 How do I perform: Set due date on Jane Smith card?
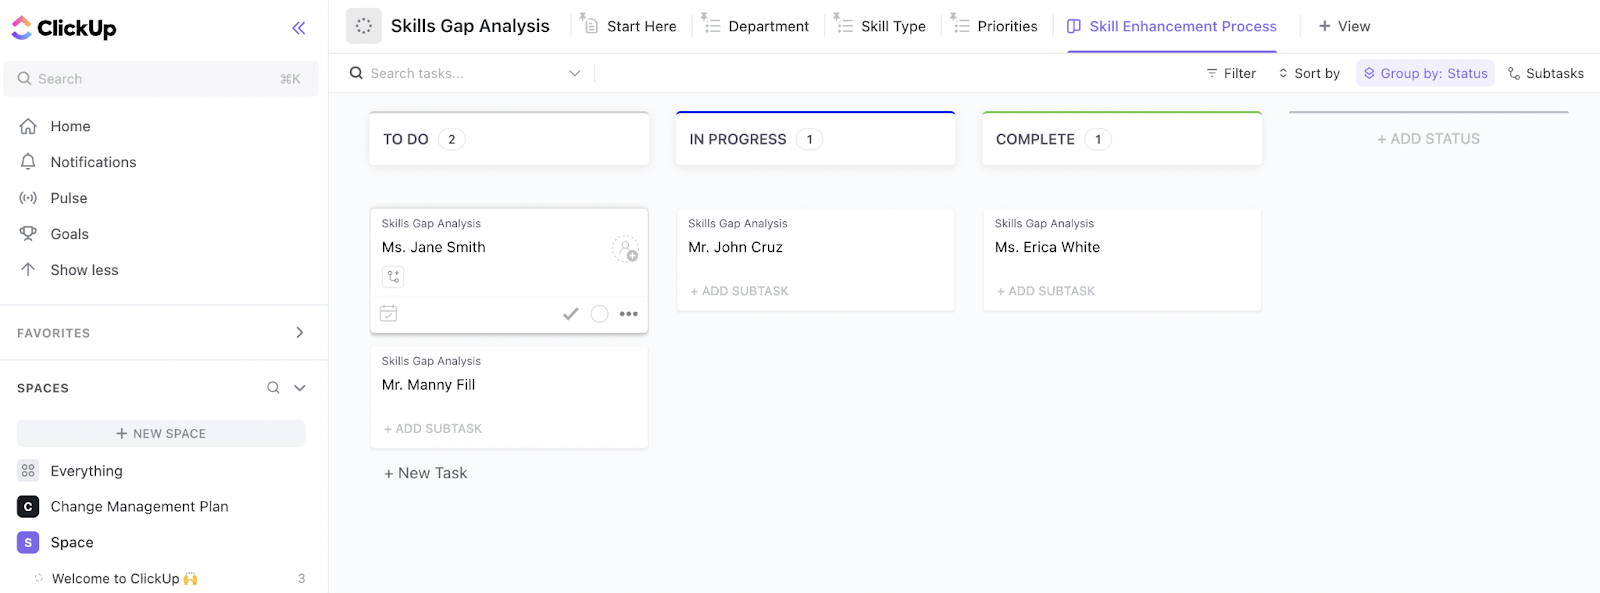point(389,313)
